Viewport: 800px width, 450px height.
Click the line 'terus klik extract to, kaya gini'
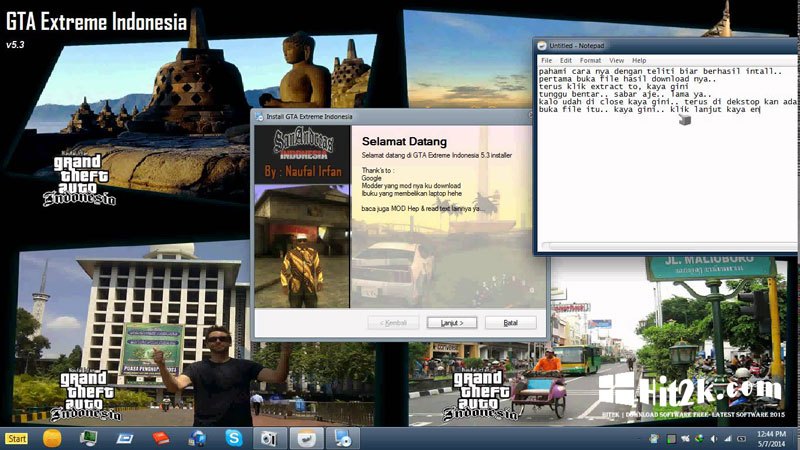[x=614, y=87]
